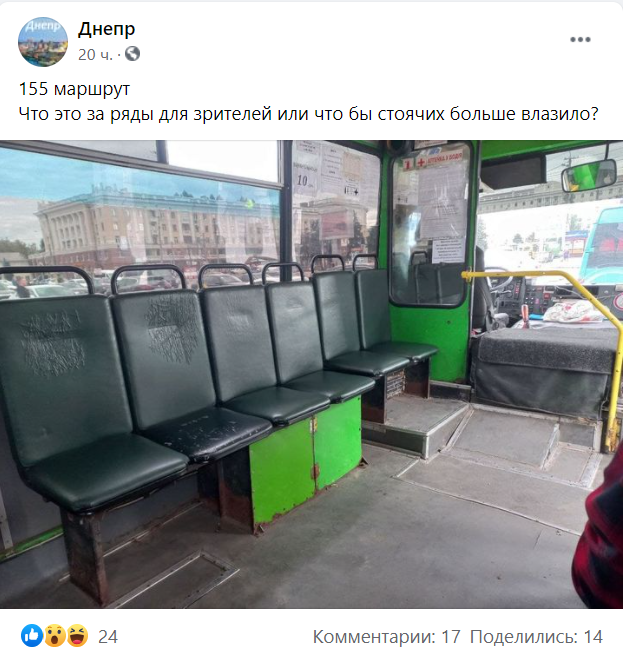
Task: Click the Haha laughing reaction icon
Action: pyautogui.click(x=78, y=636)
